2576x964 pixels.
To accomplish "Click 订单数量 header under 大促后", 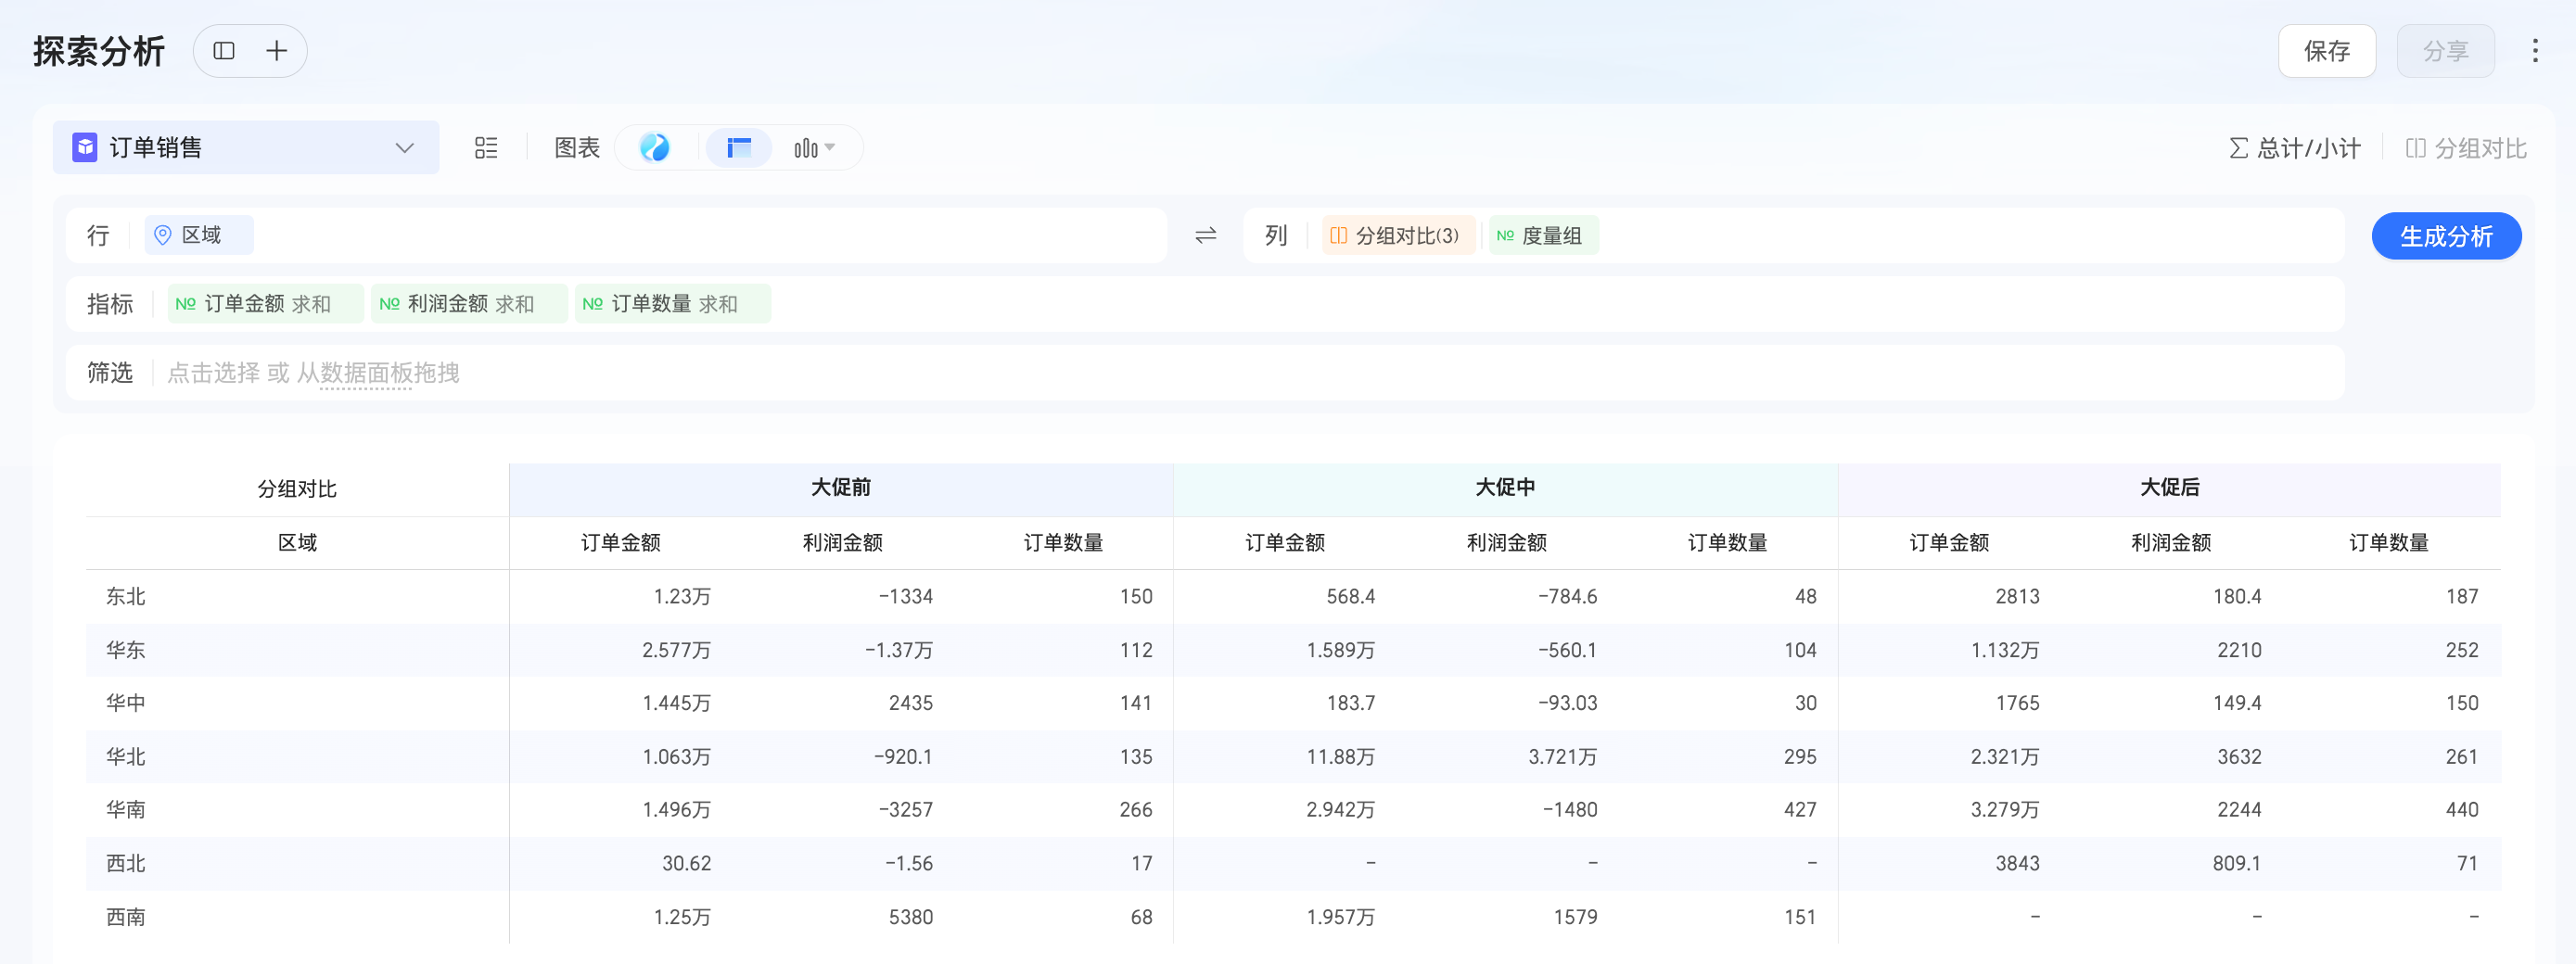I will click(x=2389, y=543).
